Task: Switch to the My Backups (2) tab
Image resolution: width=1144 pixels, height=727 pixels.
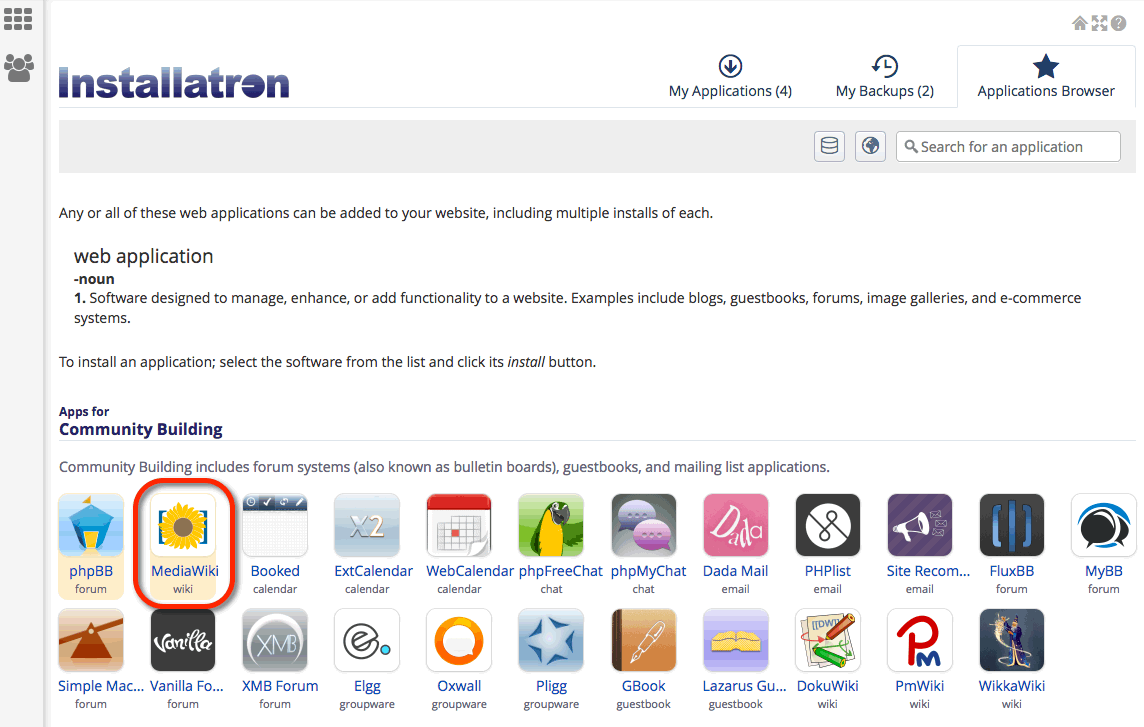Action: pyautogui.click(x=885, y=77)
